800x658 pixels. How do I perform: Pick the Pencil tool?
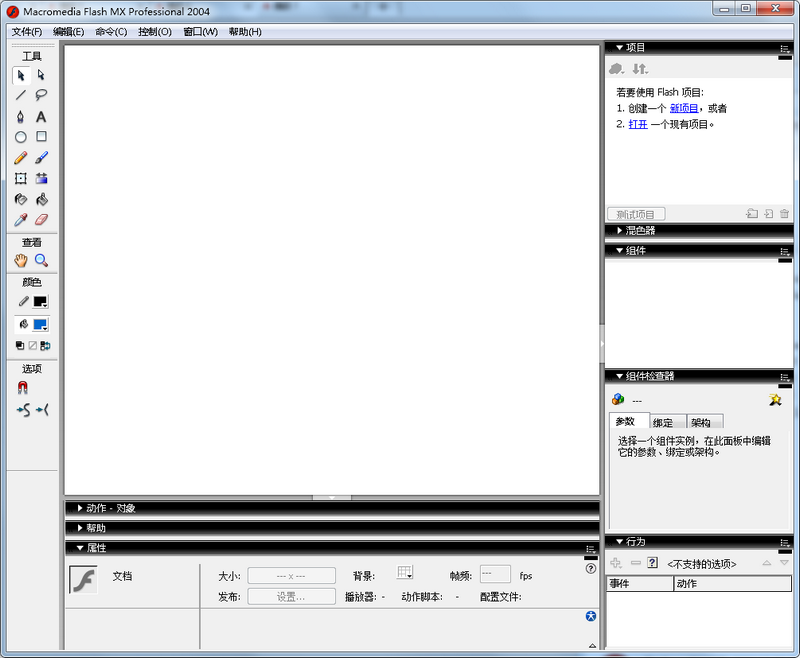tap(20, 158)
